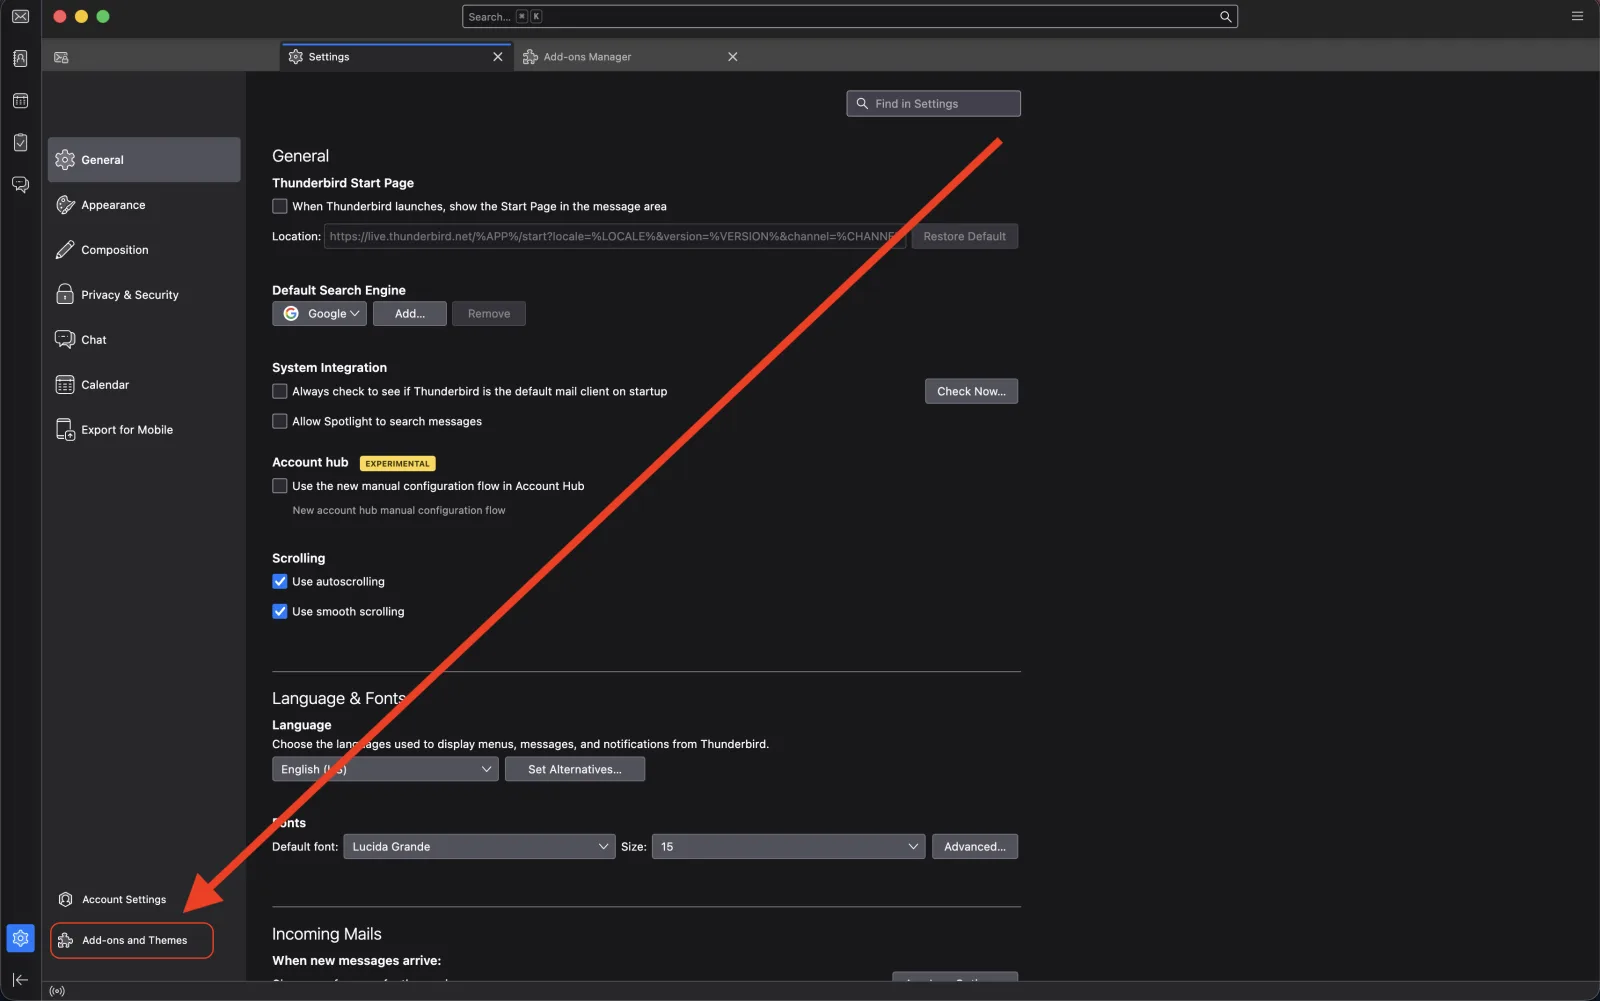Enable Allow Spotlight to search messages
Viewport: 1600px width, 1001px height.
pos(280,422)
